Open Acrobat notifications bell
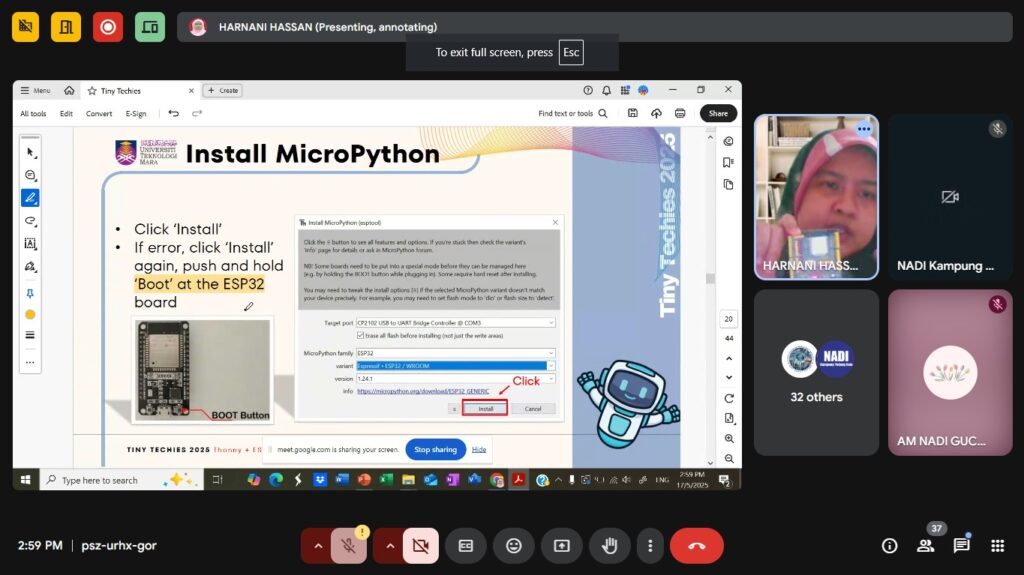 (607, 91)
